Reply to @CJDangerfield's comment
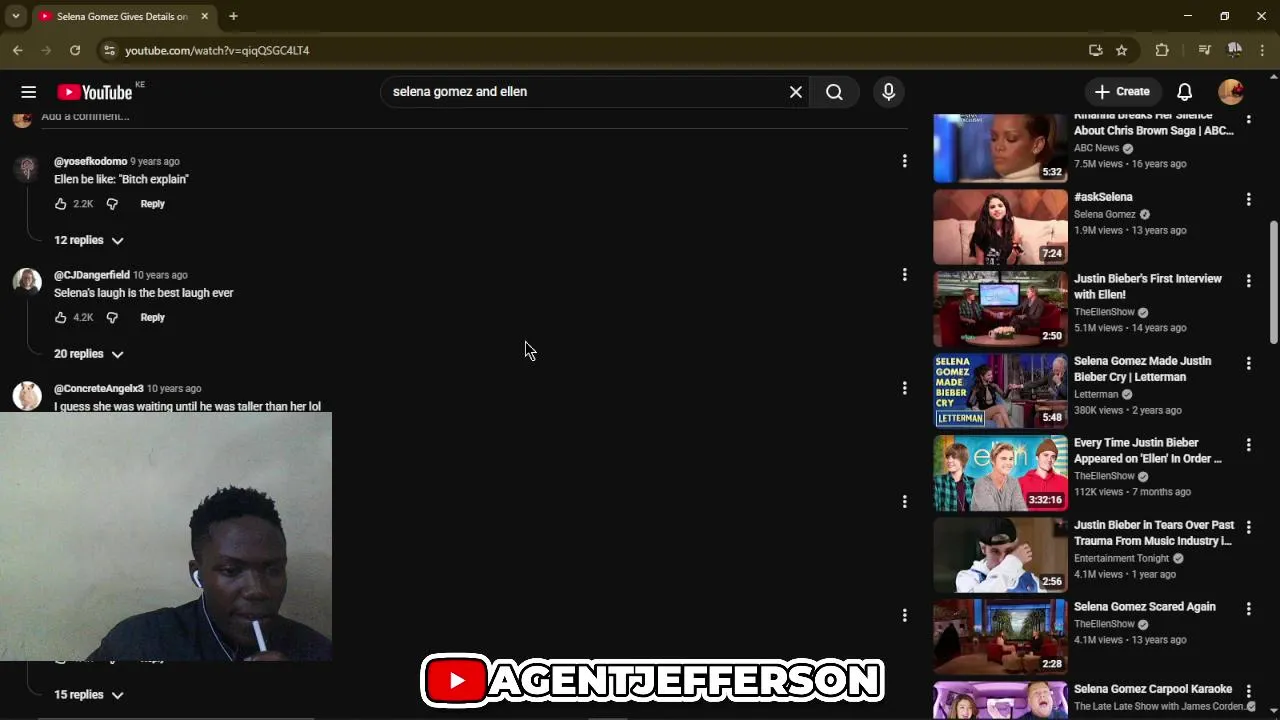This screenshot has height=720, width=1280. (x=152, y=318)
